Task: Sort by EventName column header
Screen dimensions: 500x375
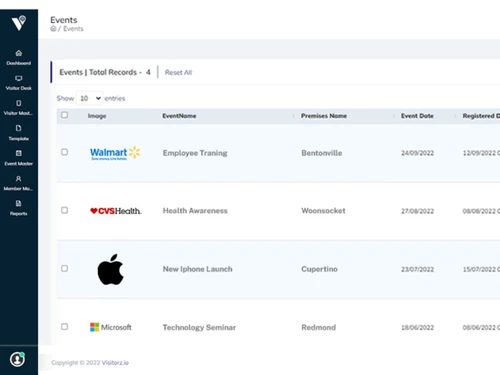Action: [x=179, y=116]
